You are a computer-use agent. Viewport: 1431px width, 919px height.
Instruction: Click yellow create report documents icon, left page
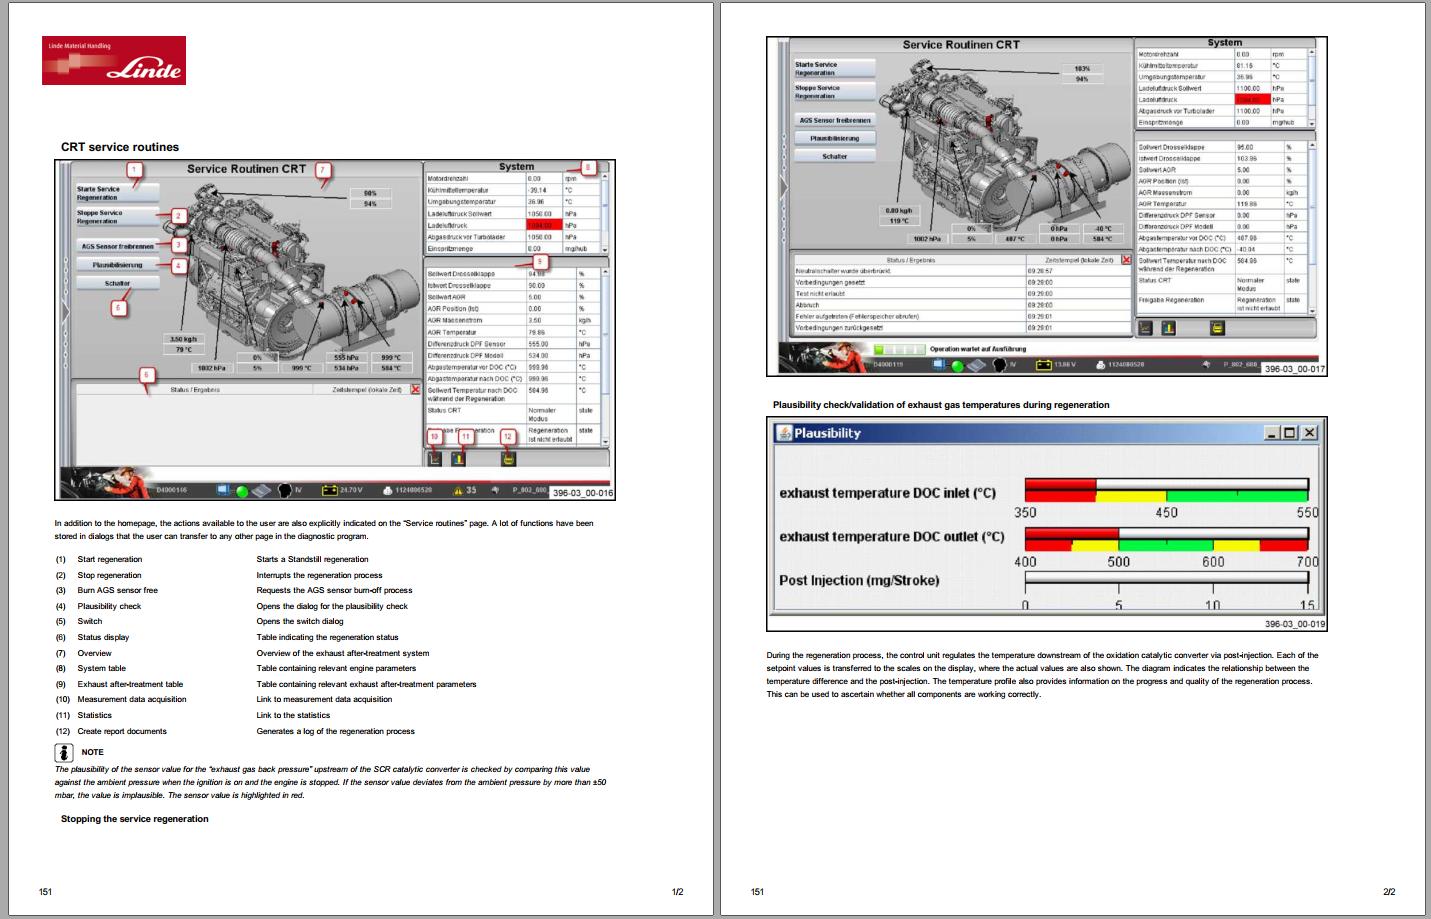(x=508, y=459)
